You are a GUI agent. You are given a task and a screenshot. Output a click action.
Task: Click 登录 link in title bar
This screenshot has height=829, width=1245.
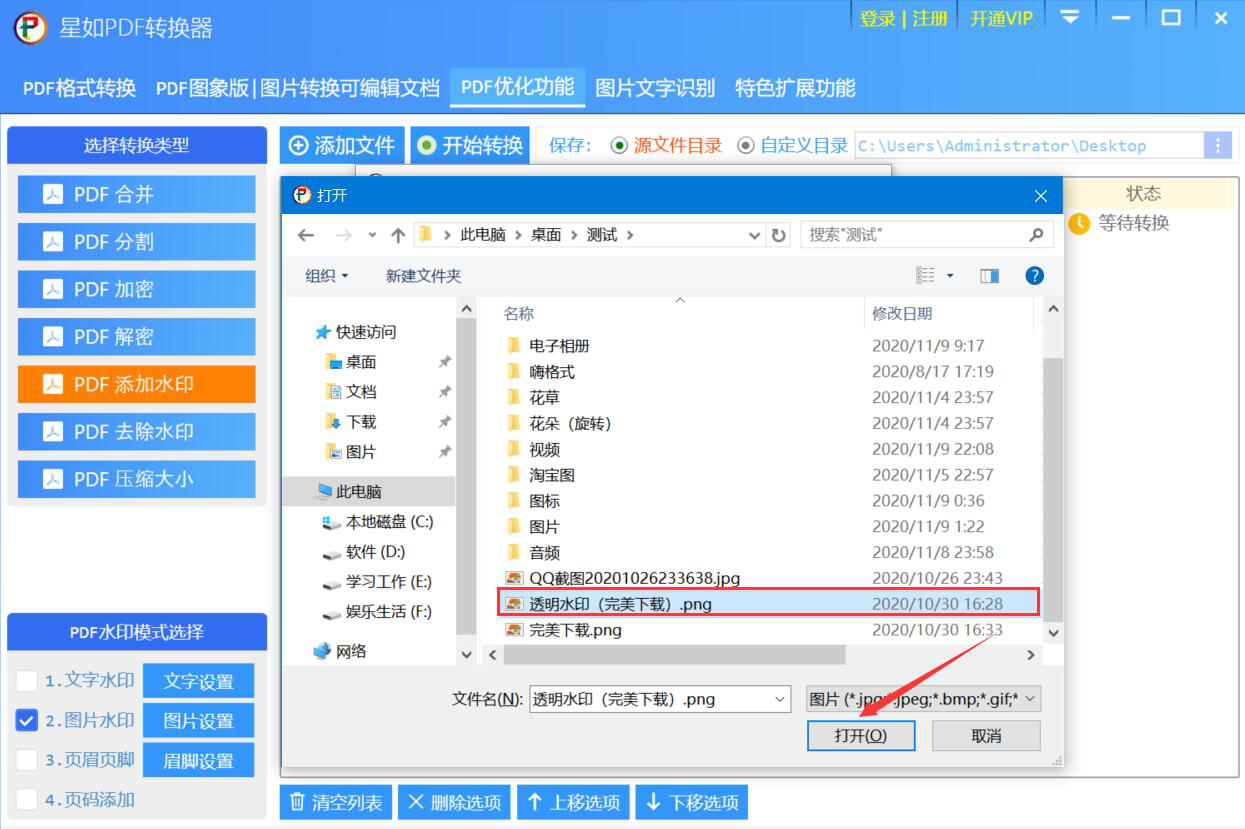click(878, 18)
